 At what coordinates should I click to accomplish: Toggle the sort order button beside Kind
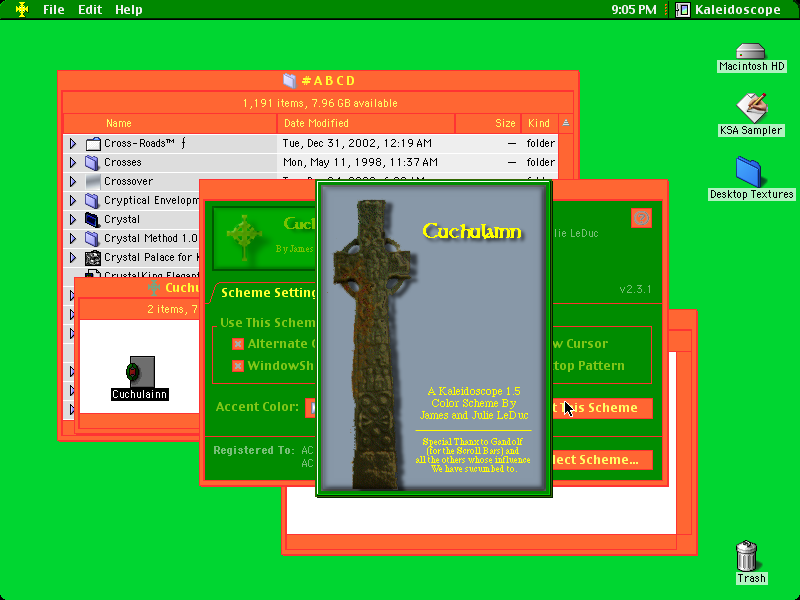[565, 123]
